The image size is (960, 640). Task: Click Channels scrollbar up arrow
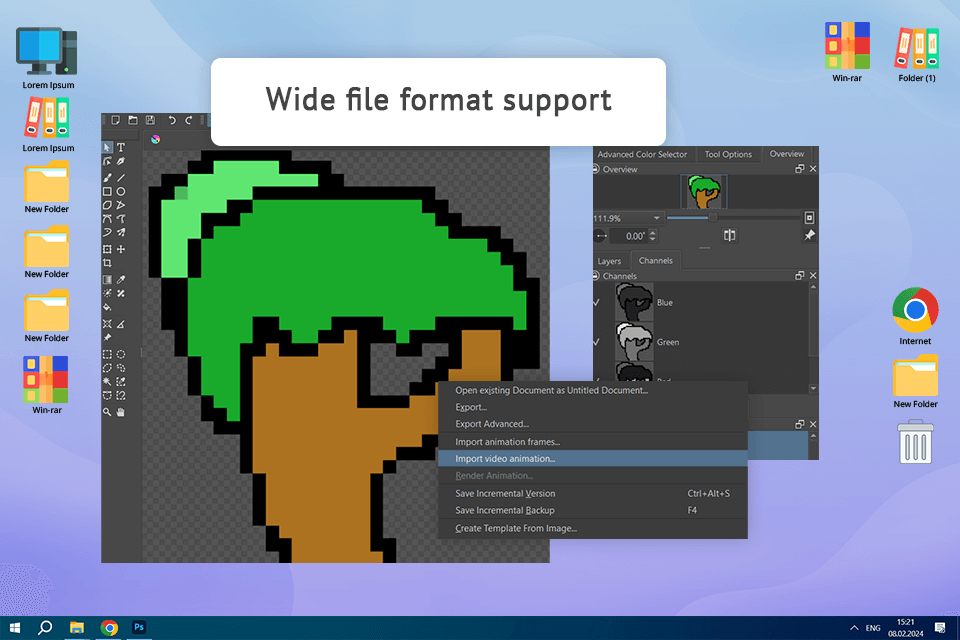pos(813,287)
